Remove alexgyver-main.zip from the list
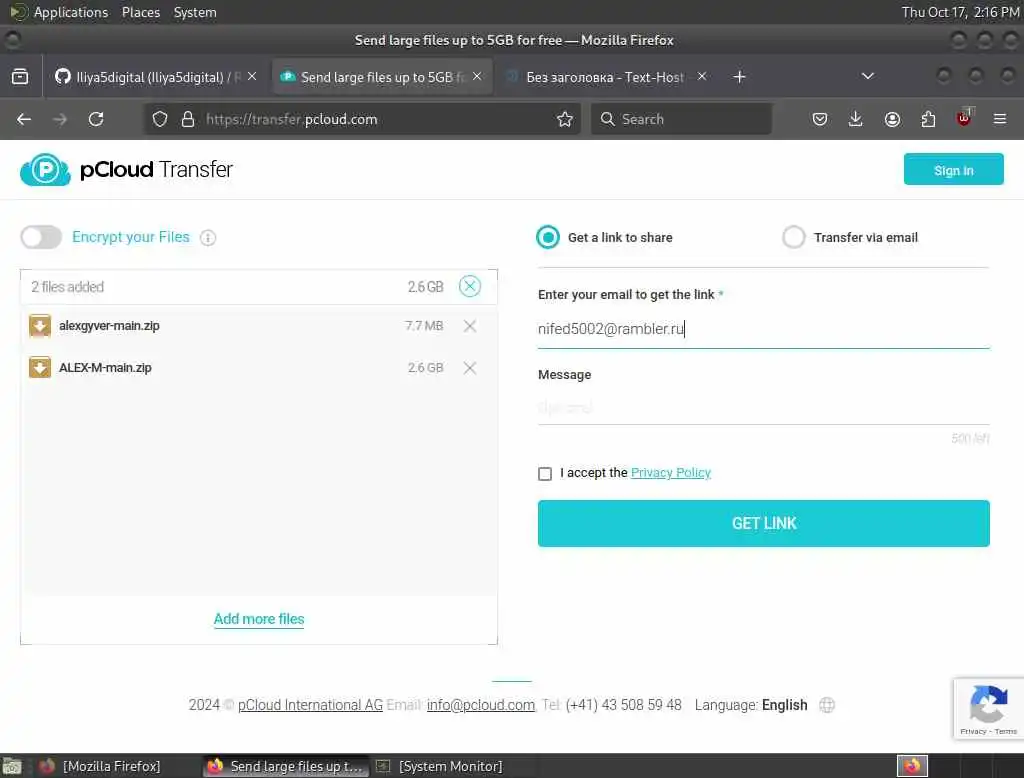The image size is (1024, 778). click(x=470, y=326)
